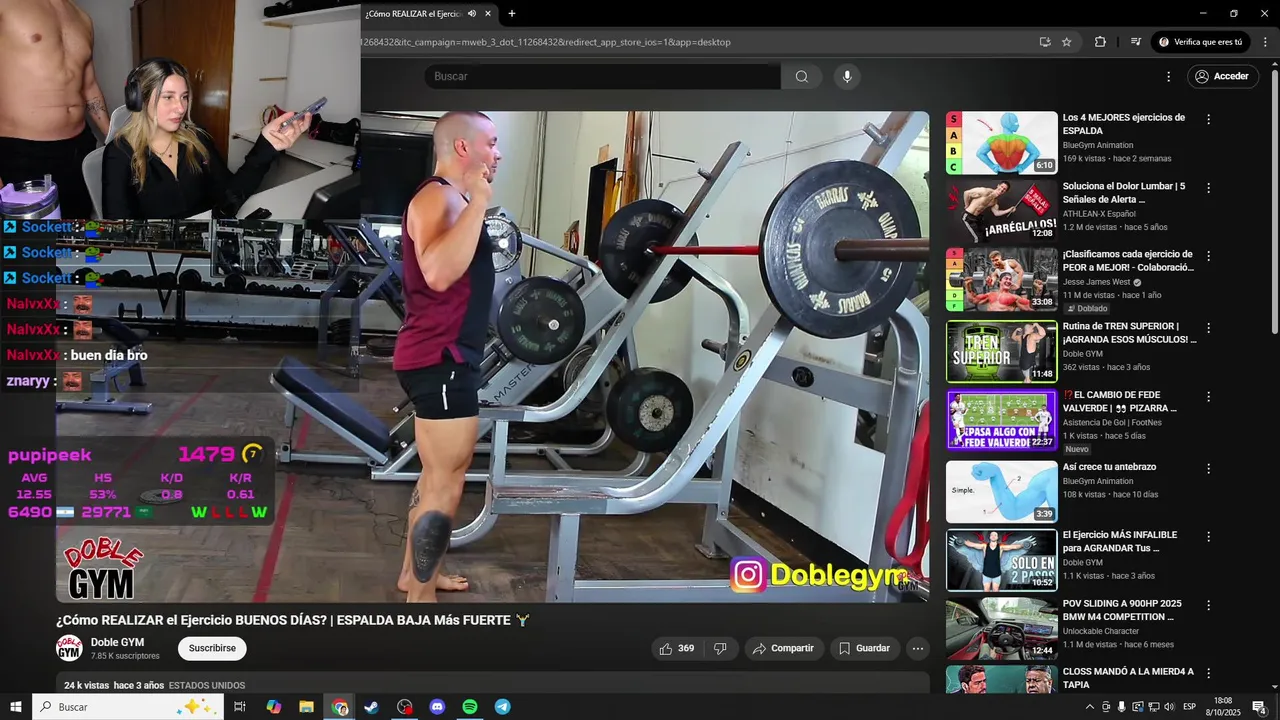Open the Compartir share dialog

pyautogui.click(x=783, y=648)
